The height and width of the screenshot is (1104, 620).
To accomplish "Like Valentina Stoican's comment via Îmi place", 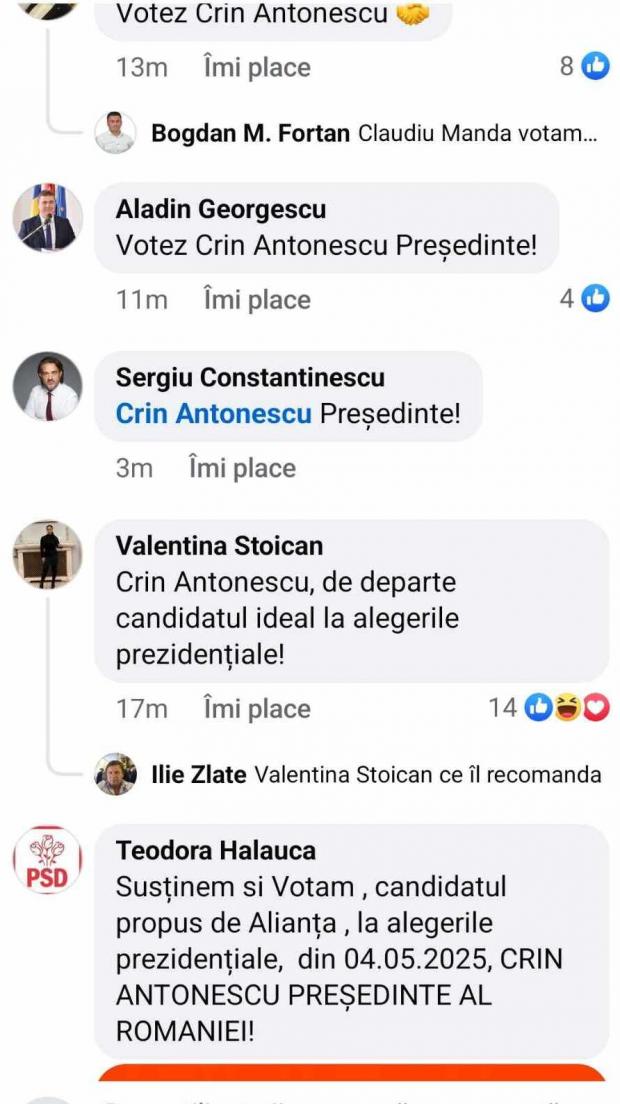I will tap(257, 709).
